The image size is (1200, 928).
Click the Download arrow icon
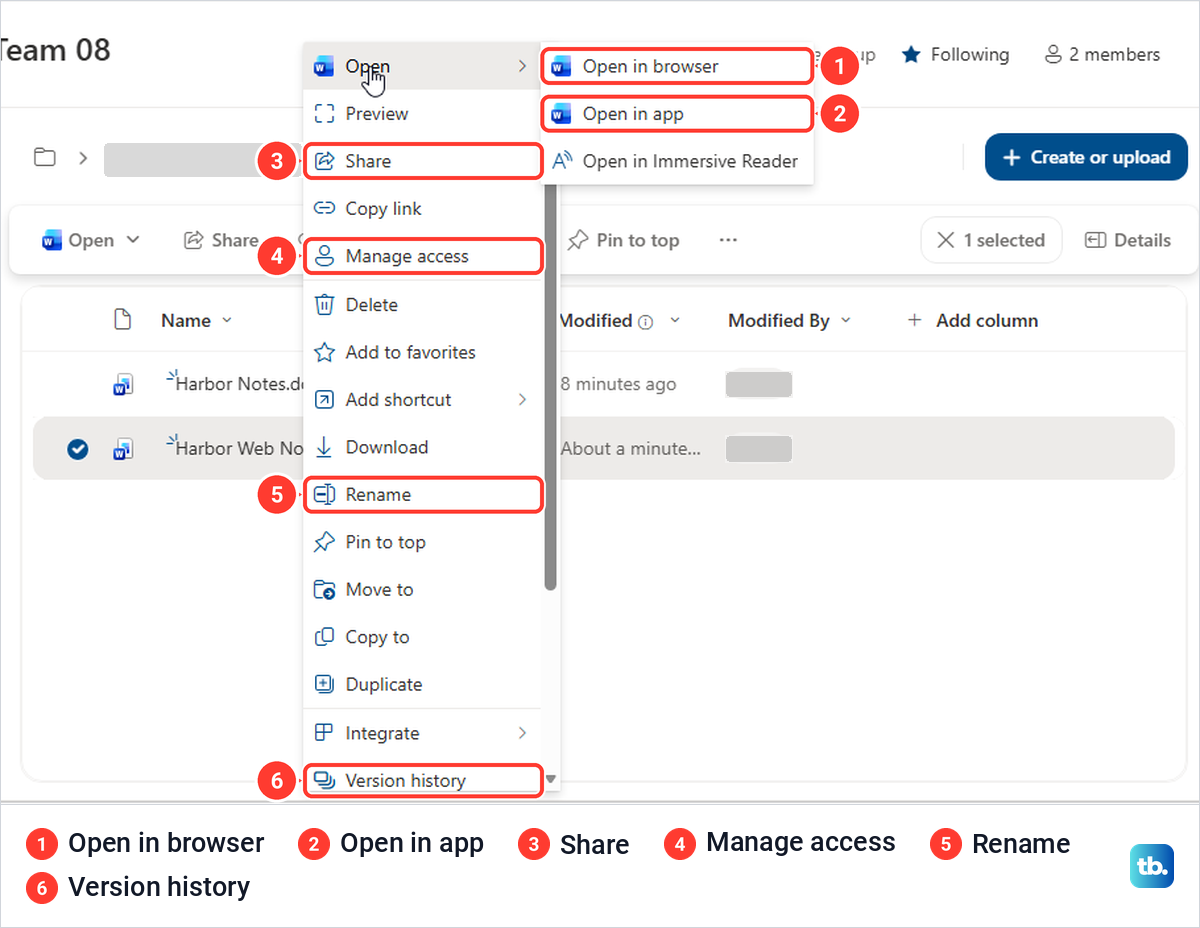pyautogui.click(x=324, y=447)
